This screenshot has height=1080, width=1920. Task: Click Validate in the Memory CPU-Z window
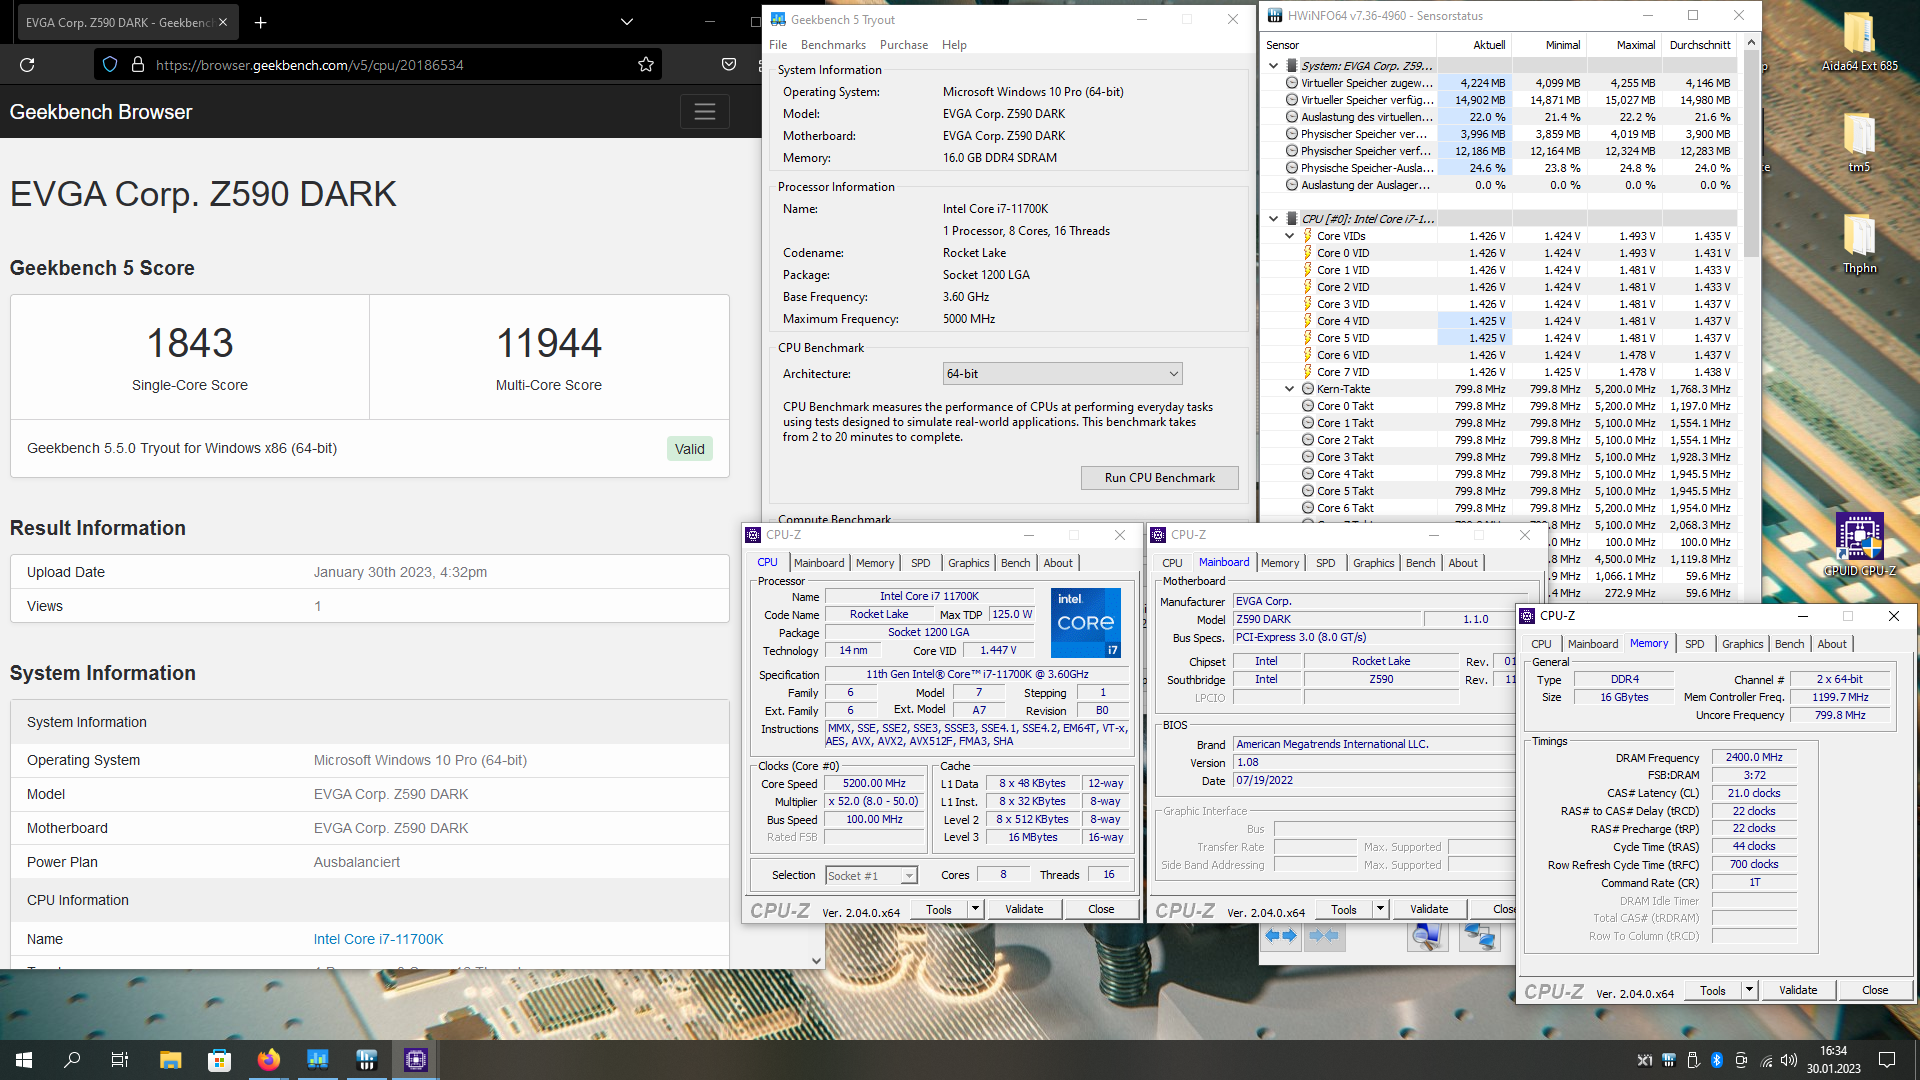[x=1798, y=990]
